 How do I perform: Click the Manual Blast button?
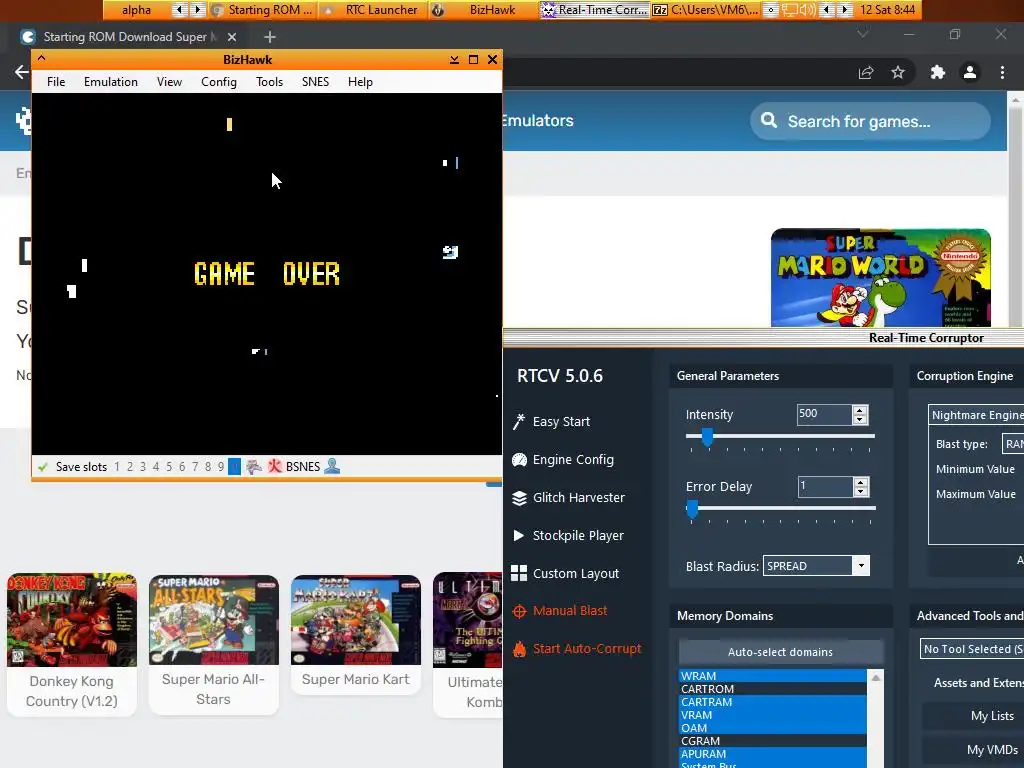click(x=570, y=611)
